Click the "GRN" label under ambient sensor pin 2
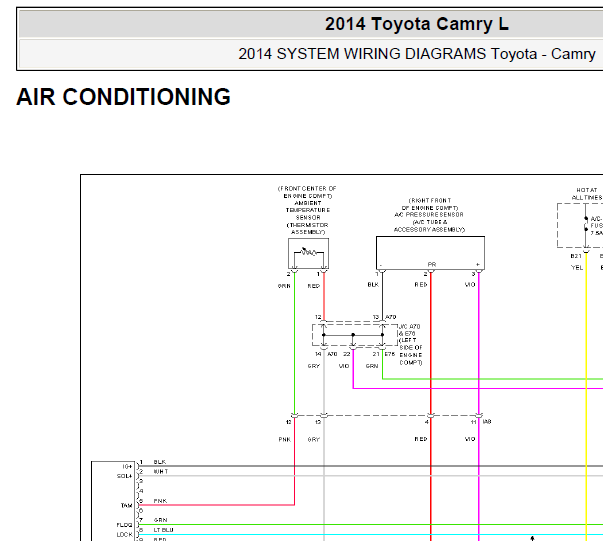603x541 pixels. pos(284,286)
